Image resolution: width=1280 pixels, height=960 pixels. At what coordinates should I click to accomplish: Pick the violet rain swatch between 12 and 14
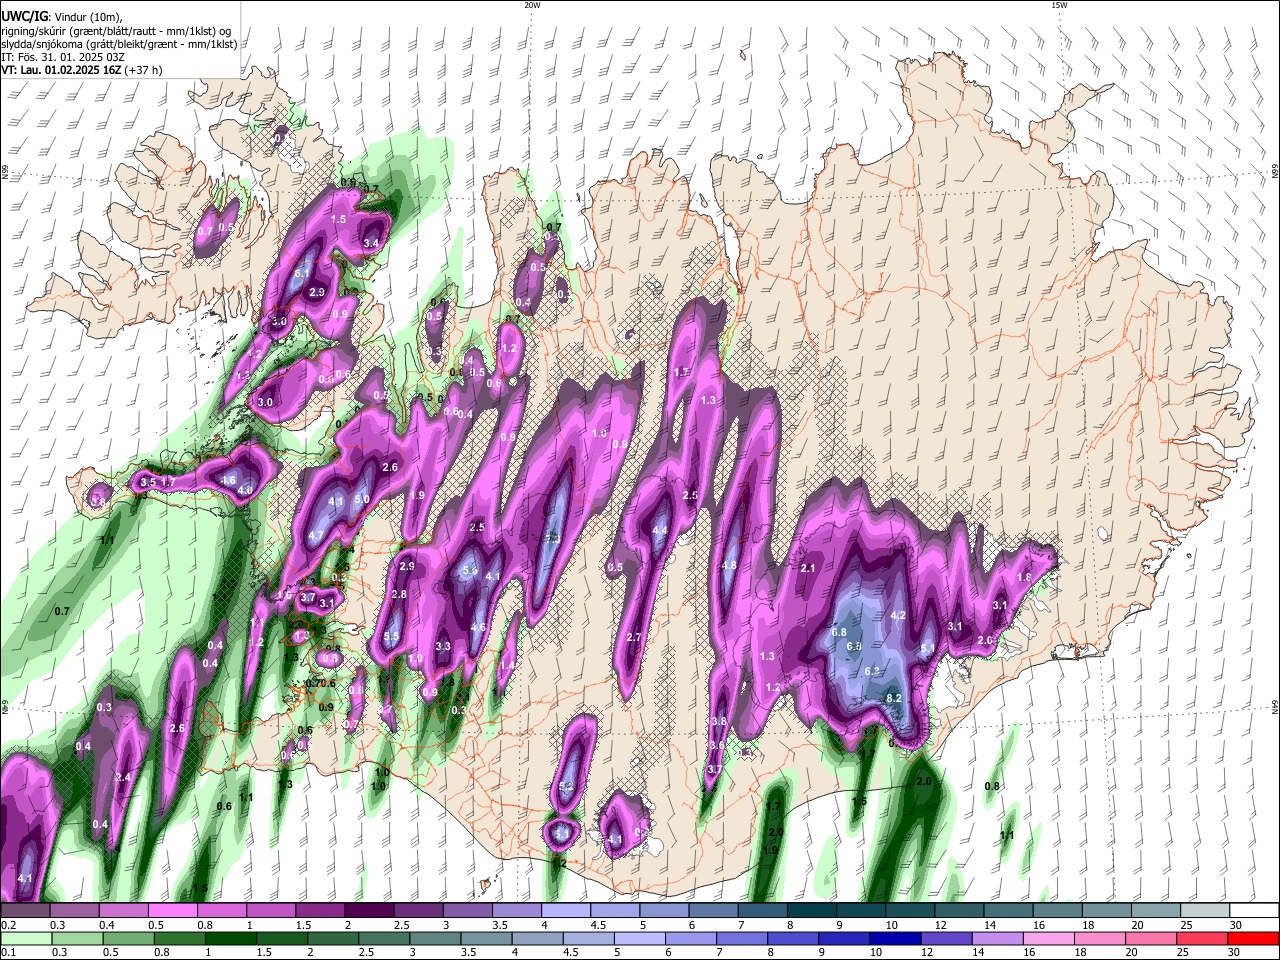coord(944,939)
